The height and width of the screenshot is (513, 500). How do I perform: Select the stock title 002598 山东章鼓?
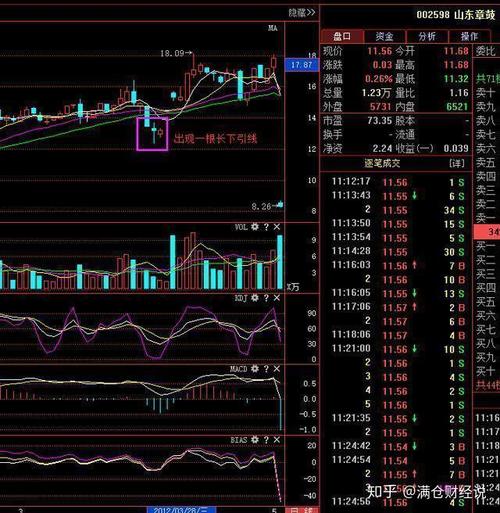(456, 15)
